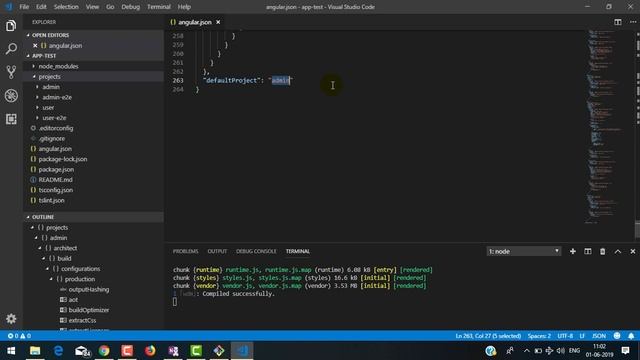This screenshot has height=360, width=640.
Task: Open the View menu
Action: click(x=92, y=7)
